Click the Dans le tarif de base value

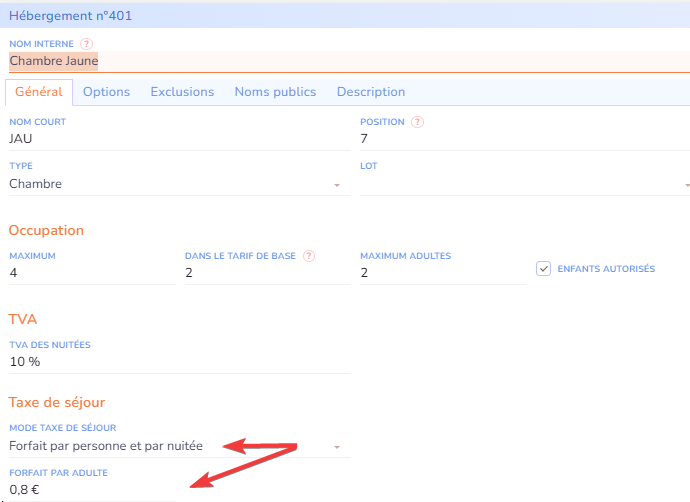point(265,273)
